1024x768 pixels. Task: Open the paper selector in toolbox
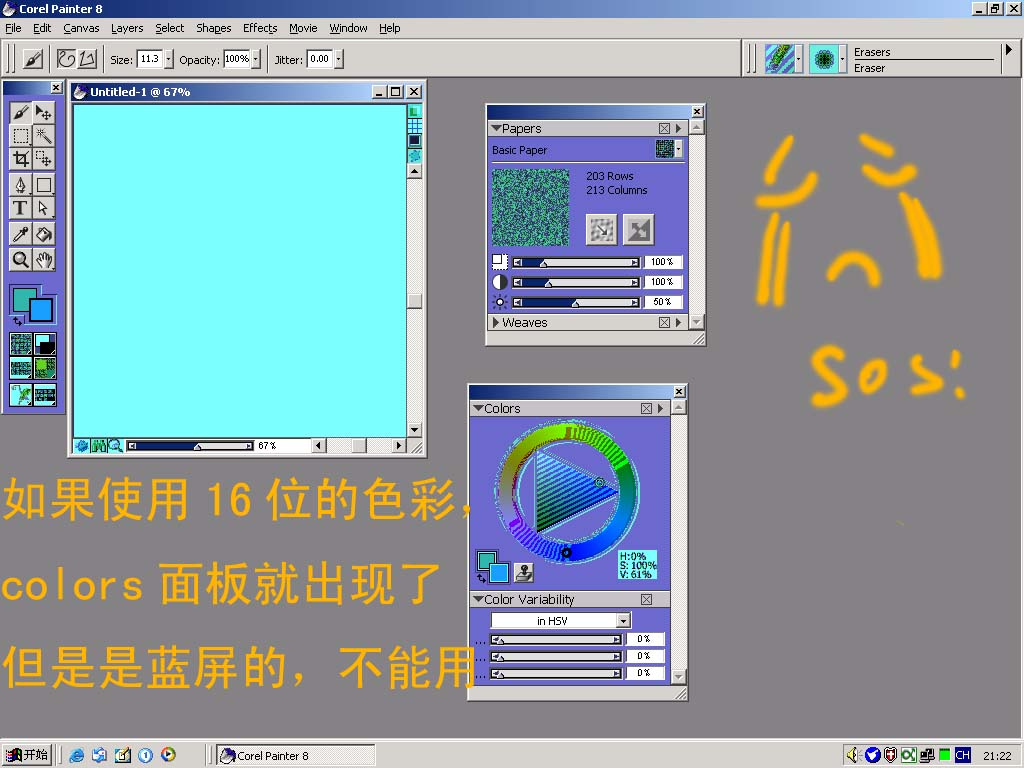click(21, 344)
